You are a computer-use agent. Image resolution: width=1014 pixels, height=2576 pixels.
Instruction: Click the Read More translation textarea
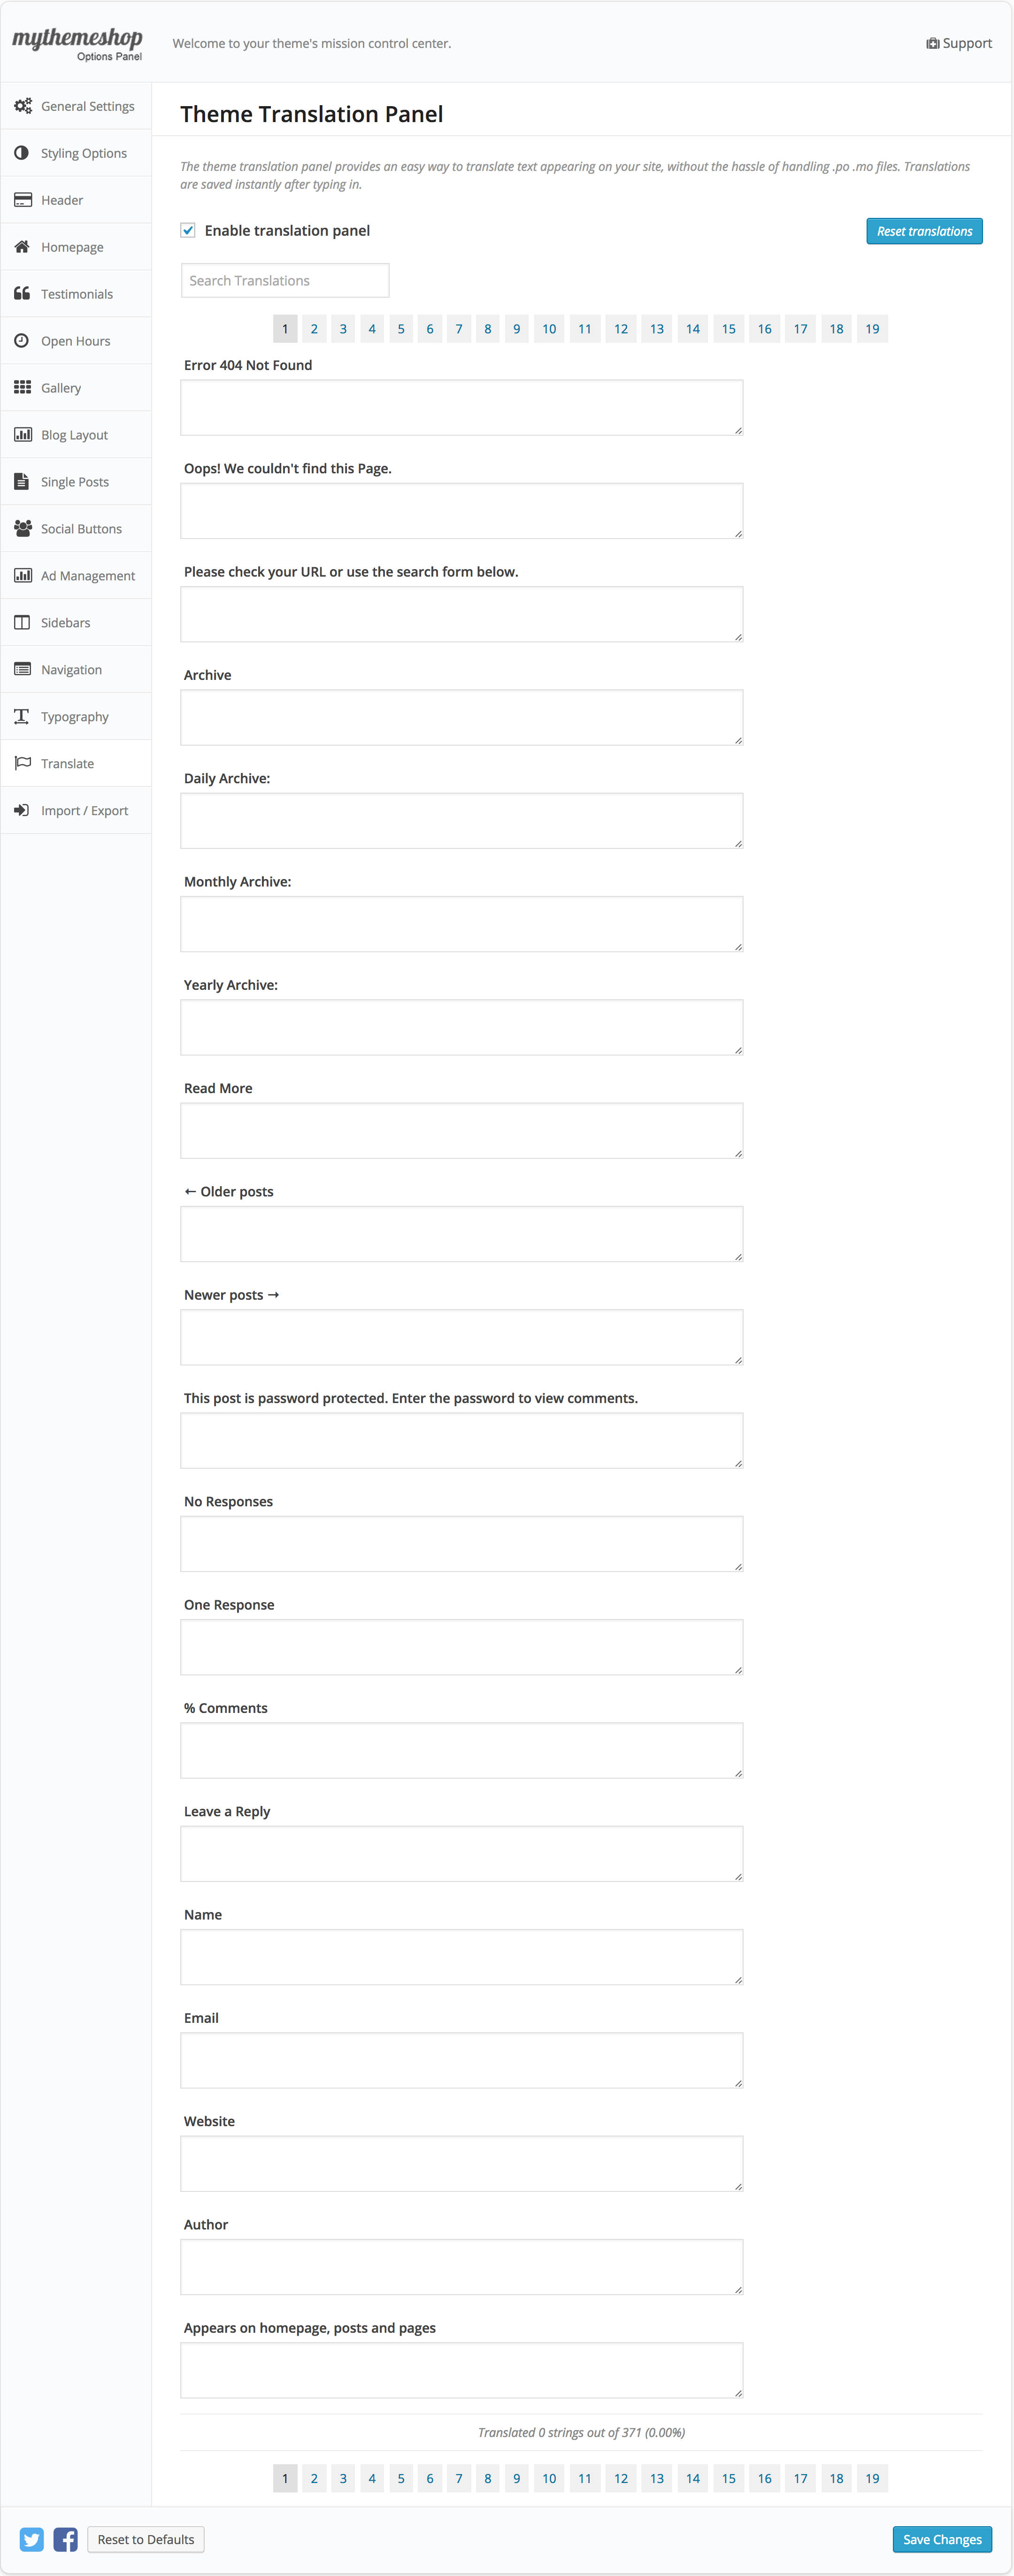click(x=461, y=1131)
